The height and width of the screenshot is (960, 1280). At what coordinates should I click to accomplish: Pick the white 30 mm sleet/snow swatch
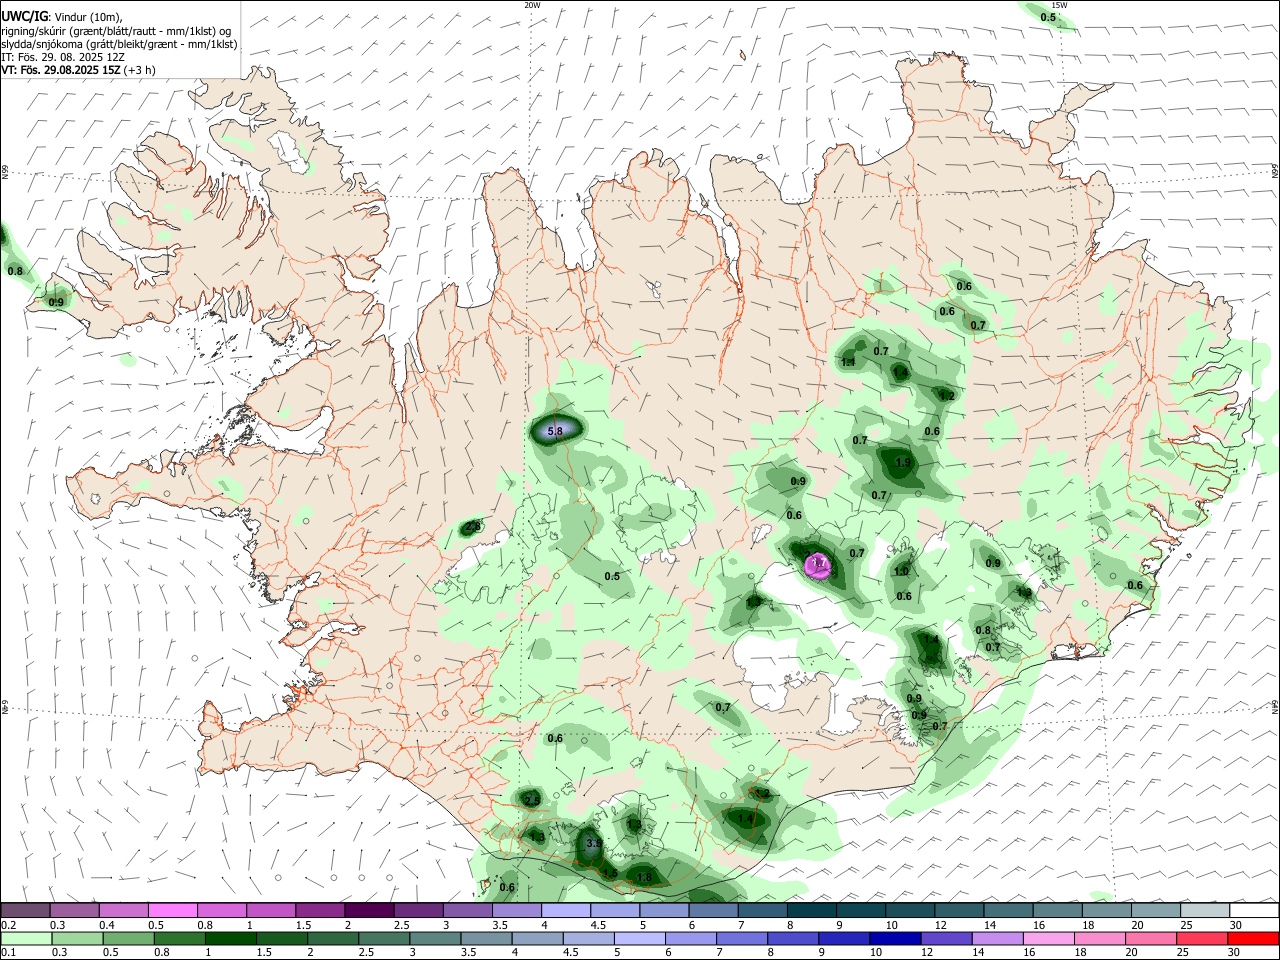(x=1254, y=911)
